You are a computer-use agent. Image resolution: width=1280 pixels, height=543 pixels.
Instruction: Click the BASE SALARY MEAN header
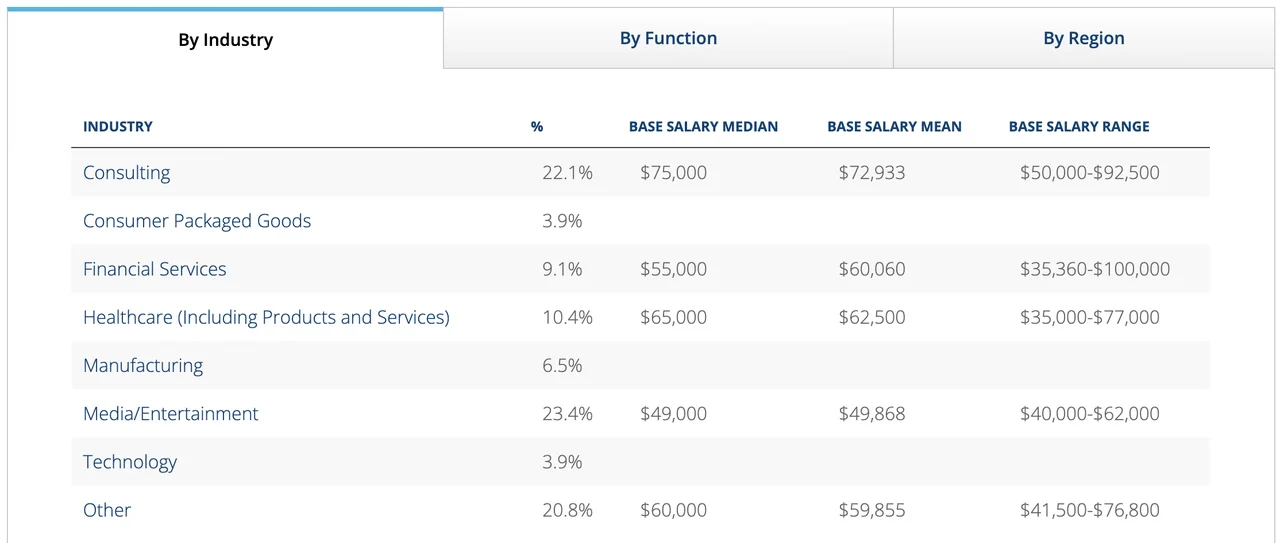[894, 127]
